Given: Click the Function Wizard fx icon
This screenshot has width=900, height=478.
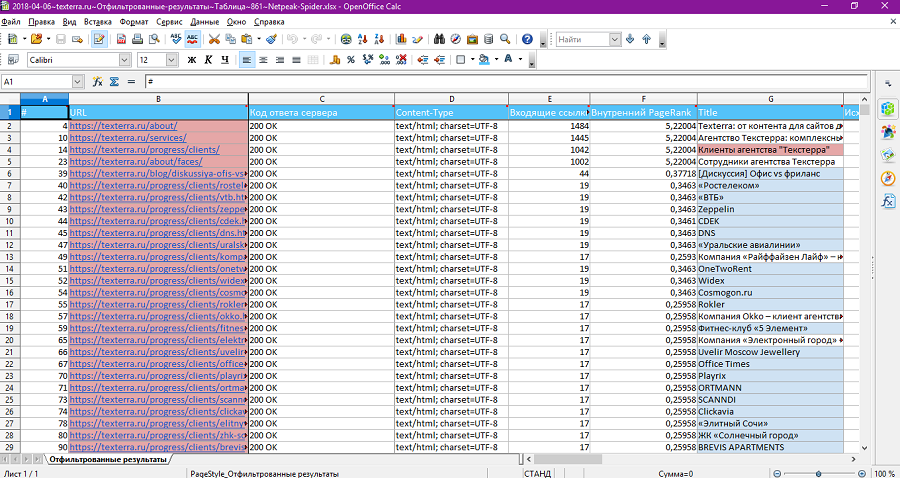Looking at the screenshot, I should (98, 82).
